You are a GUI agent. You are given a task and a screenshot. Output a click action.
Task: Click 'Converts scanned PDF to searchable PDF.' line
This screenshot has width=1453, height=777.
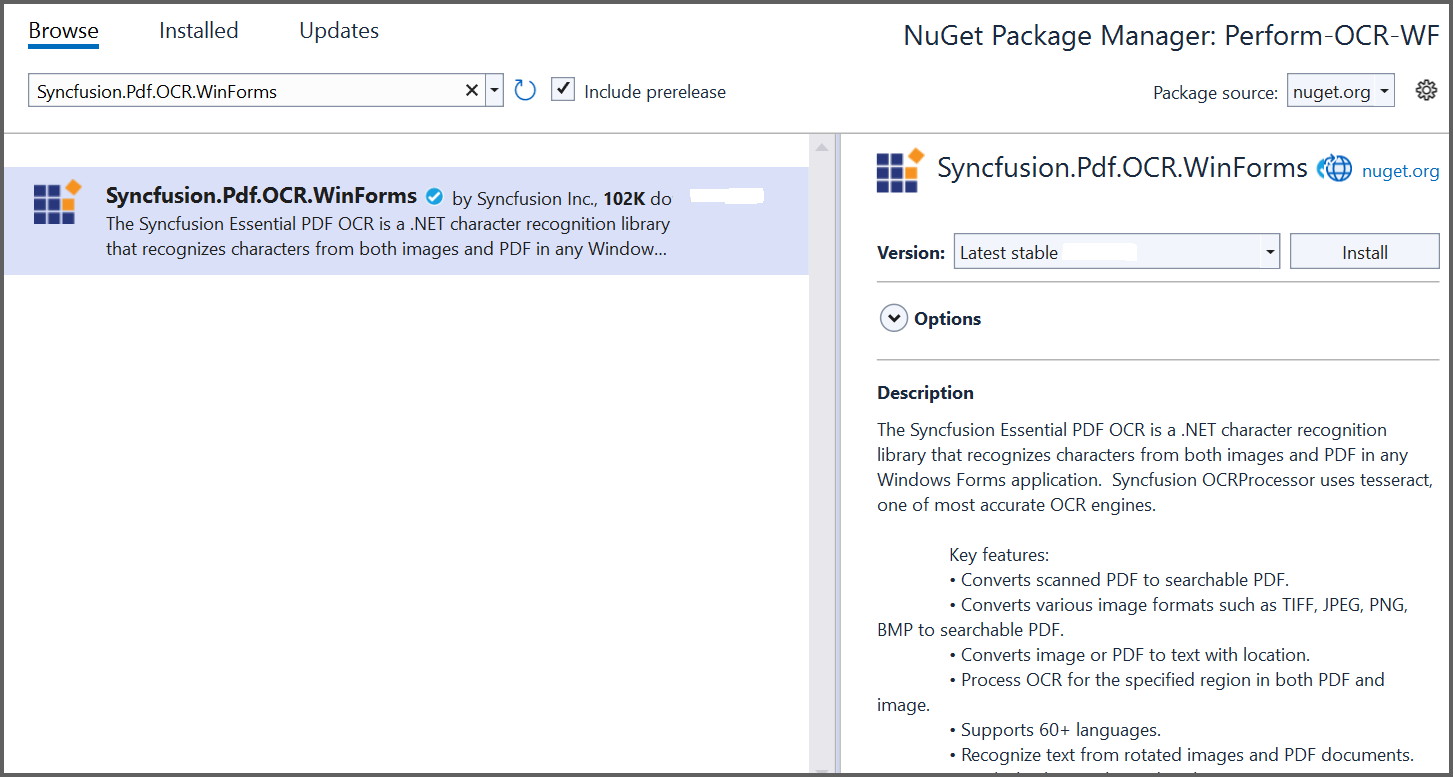pos(1119,580)
